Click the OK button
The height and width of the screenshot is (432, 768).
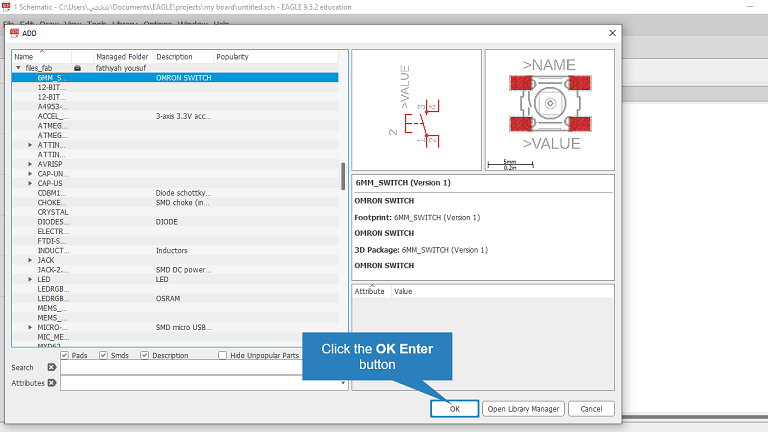tap(455, 409)
